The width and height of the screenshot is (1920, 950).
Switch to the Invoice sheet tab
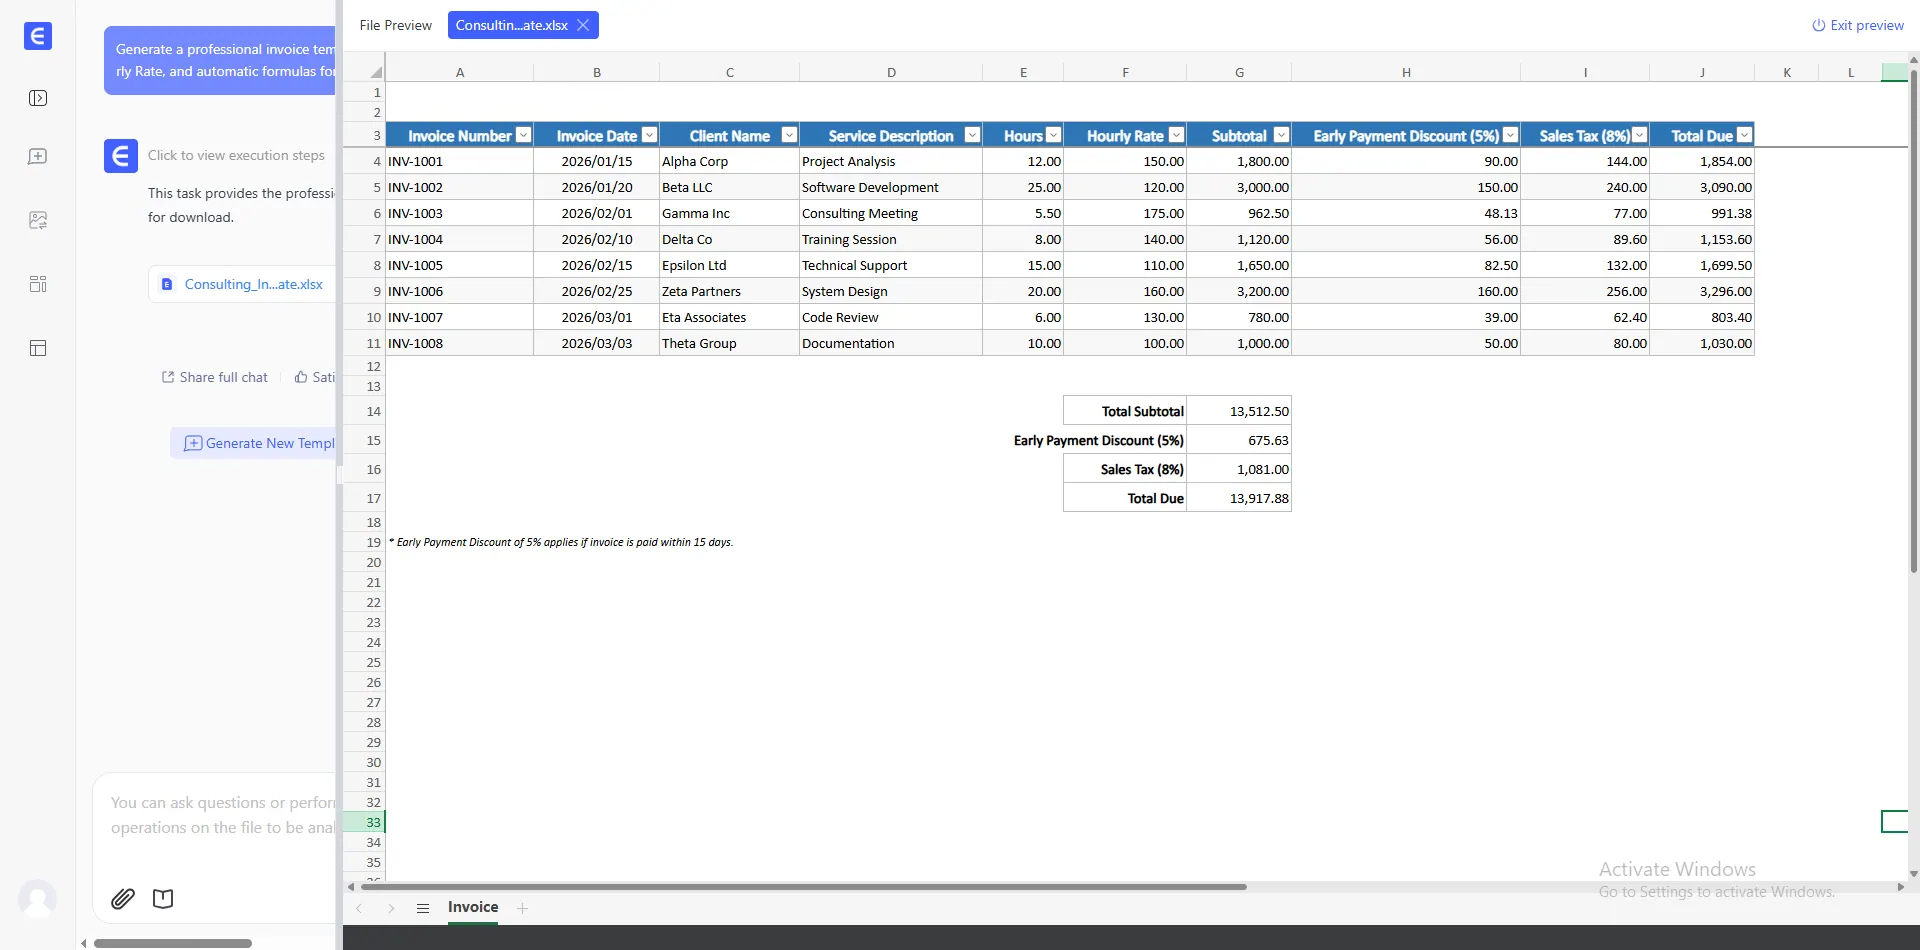tap(473, 907)
